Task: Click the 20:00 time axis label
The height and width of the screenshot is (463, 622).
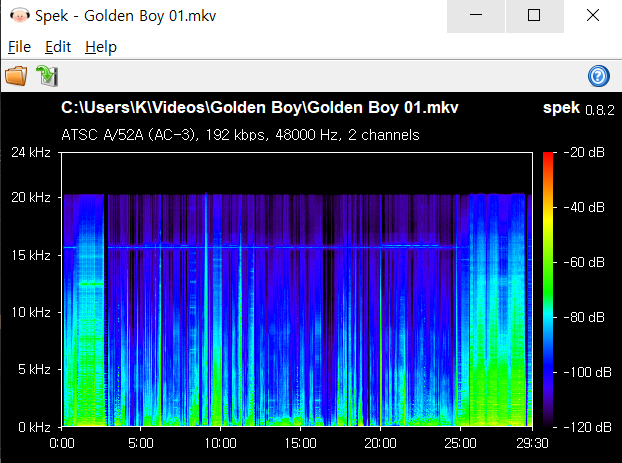Action: coord(380,443)
